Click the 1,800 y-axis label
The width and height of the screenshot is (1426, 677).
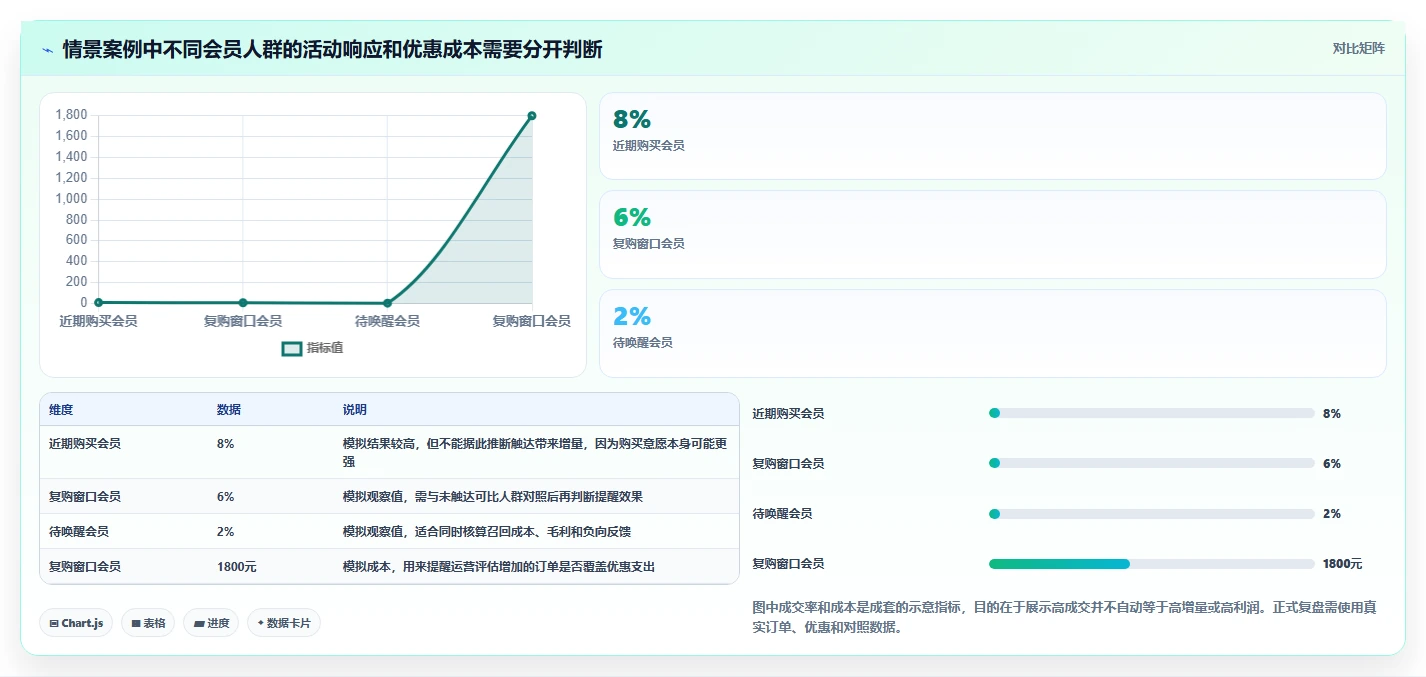tap(71, 115)
